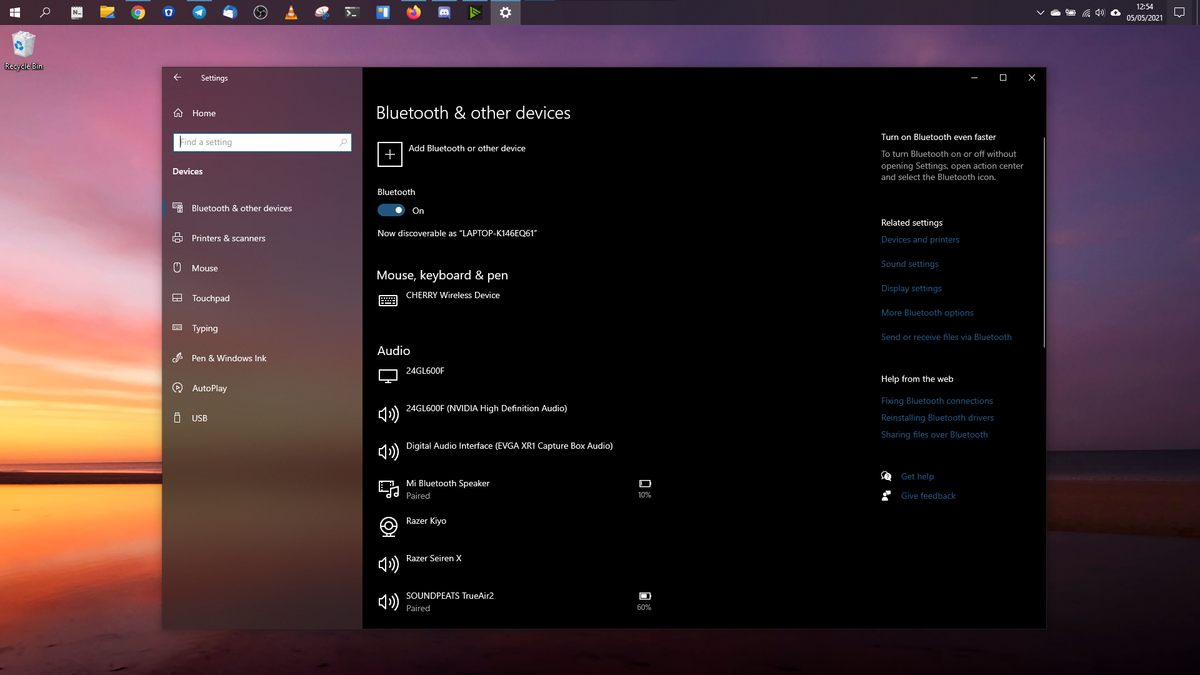1200x675 pixels.
Task: Open the Start menu
Action: [14, 12]
